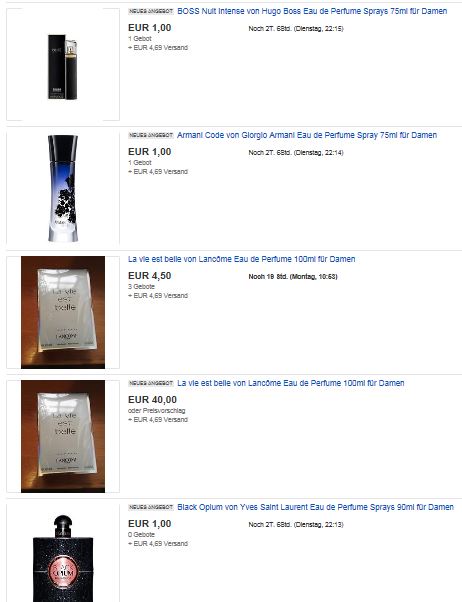Click the Neues Angebot badge on Armani Code
462x602 pixels.
point(151,136)
